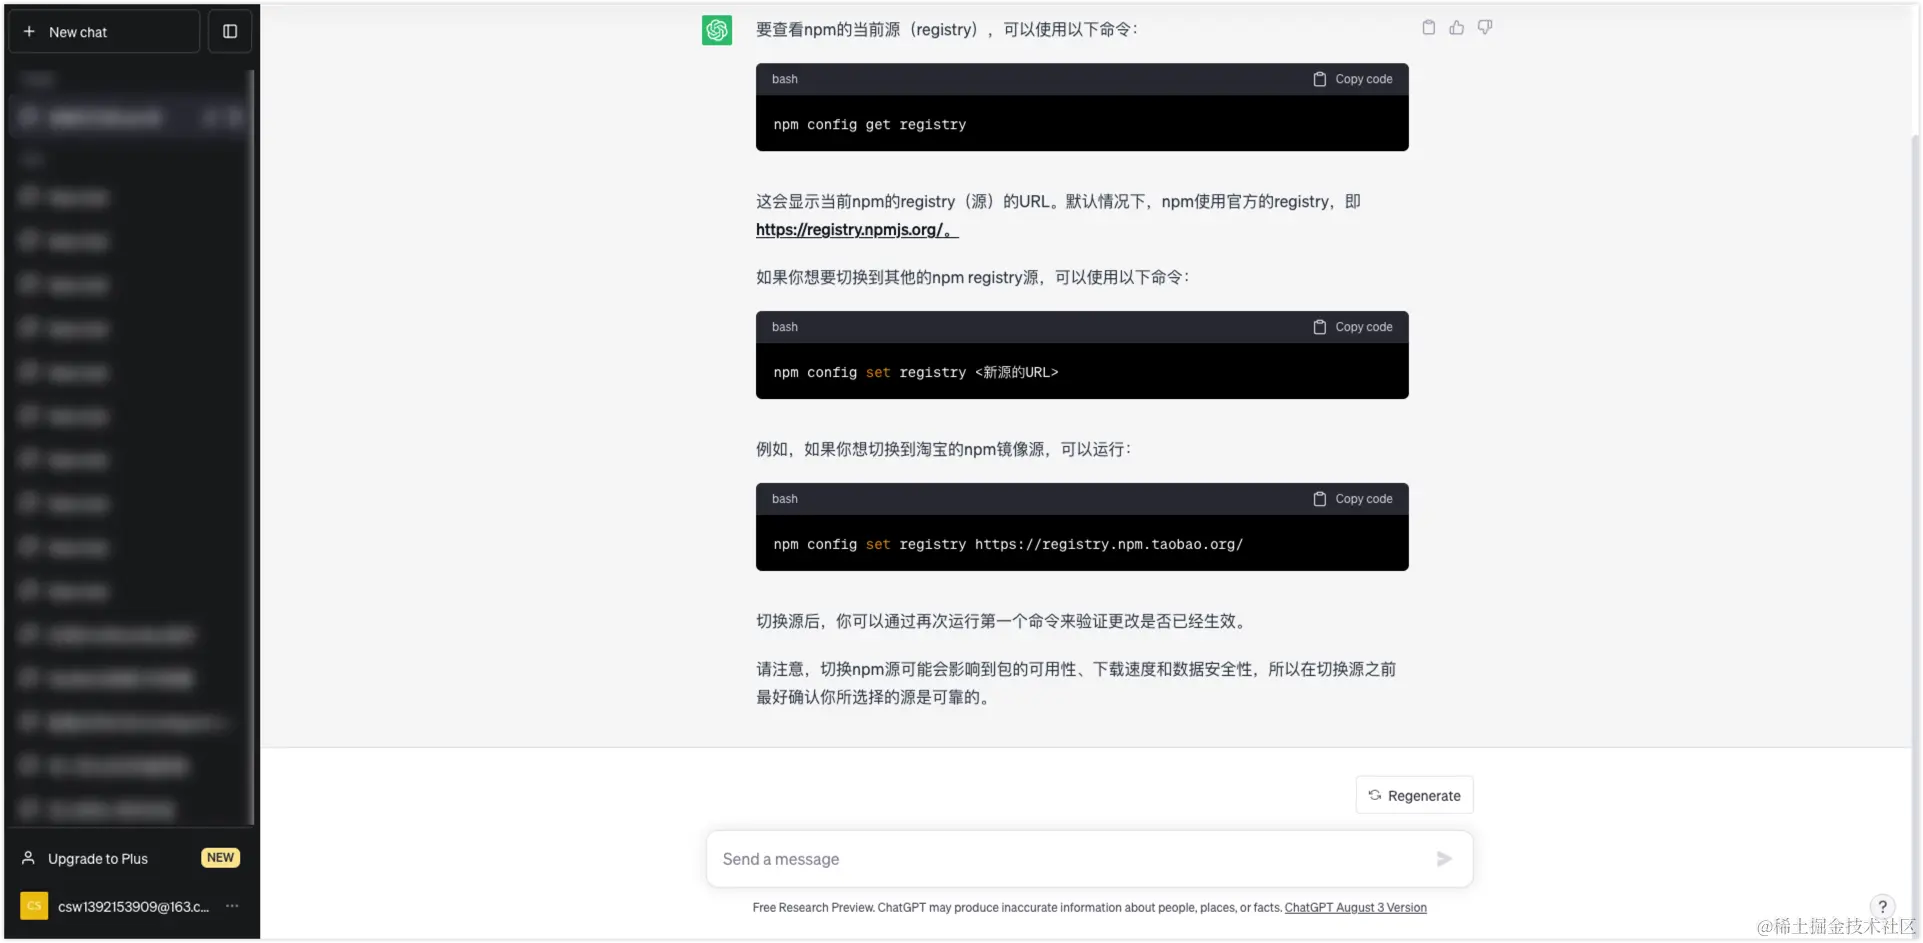Viewport: 1923px width, 943px height.
Task: Click the taobao registry URL in the code
Action: (1109, 545)
